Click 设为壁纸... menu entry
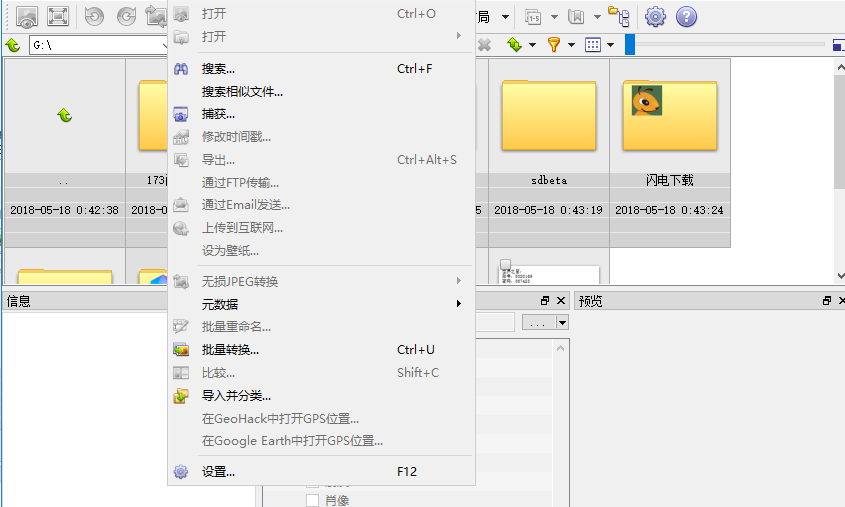 (x=321, y=251)
